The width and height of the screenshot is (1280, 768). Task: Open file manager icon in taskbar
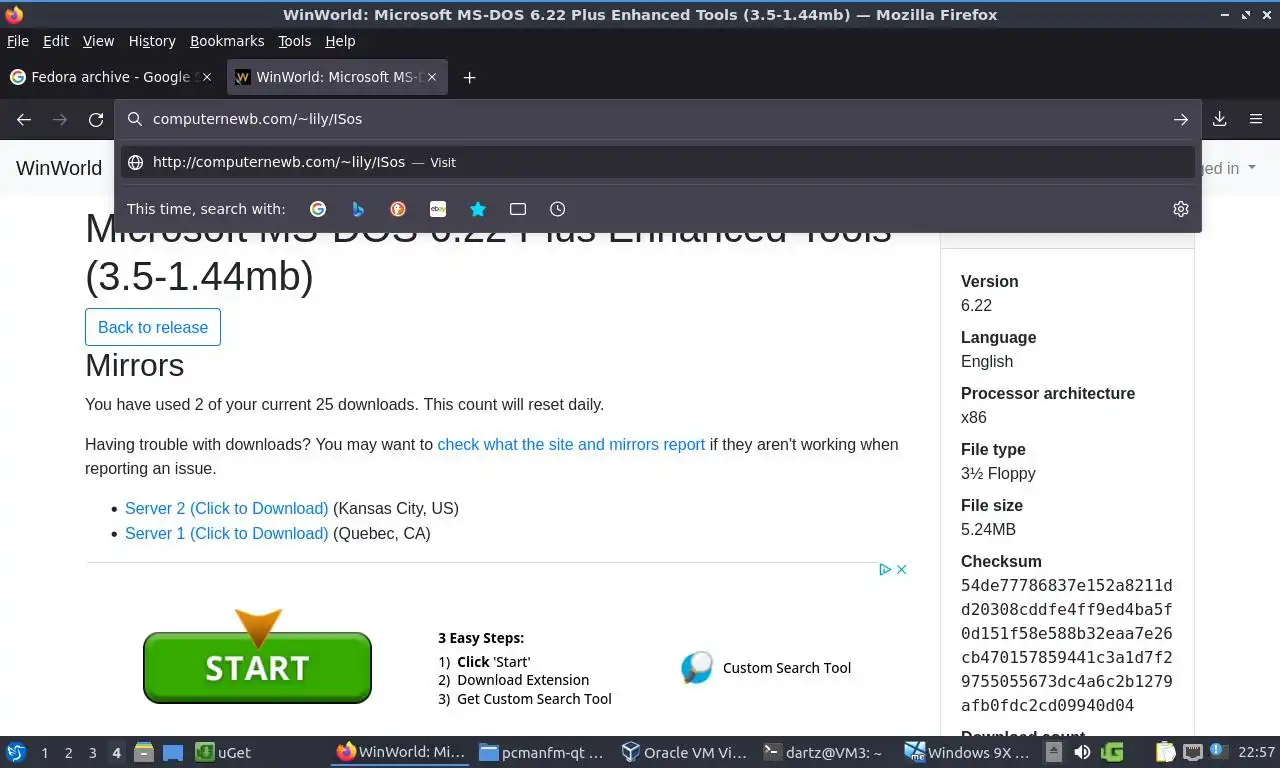pyautogui.click(x=144, y=752)
